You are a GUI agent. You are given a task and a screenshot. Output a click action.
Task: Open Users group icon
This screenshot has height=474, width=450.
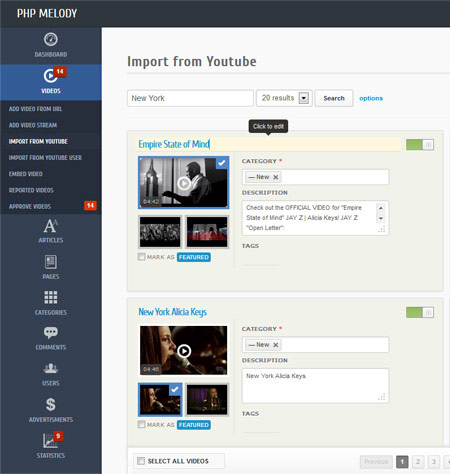tap(51, 368)
